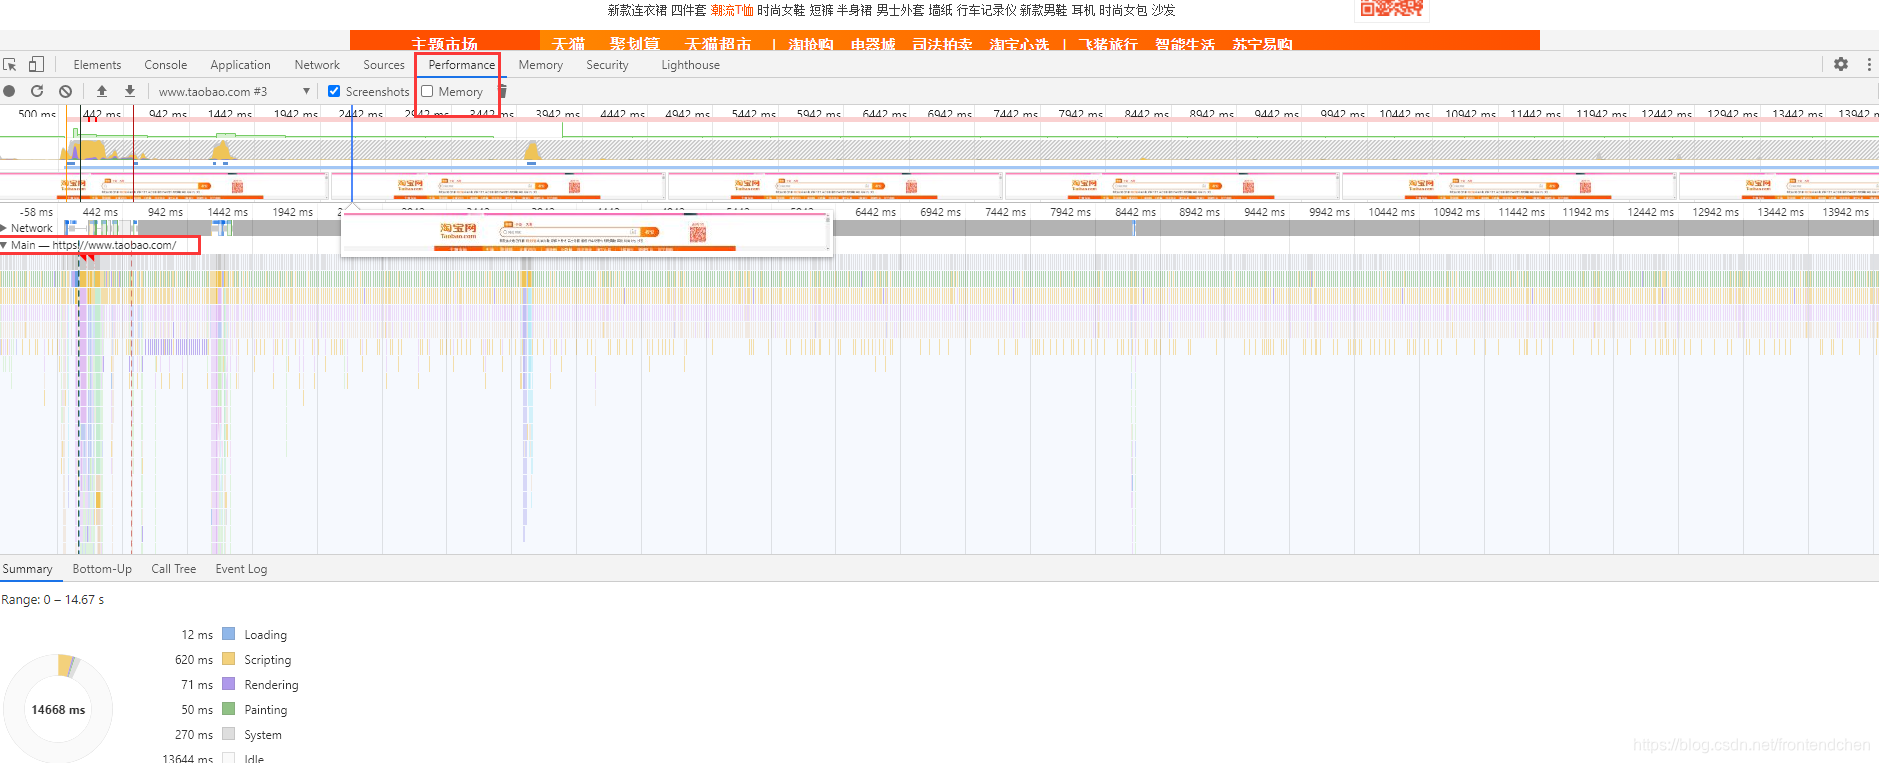This screenshot has width=1879, height=763.
Task: Open the www.taobao.com #3 recording dropdown
Action: [x=234, y=91]
